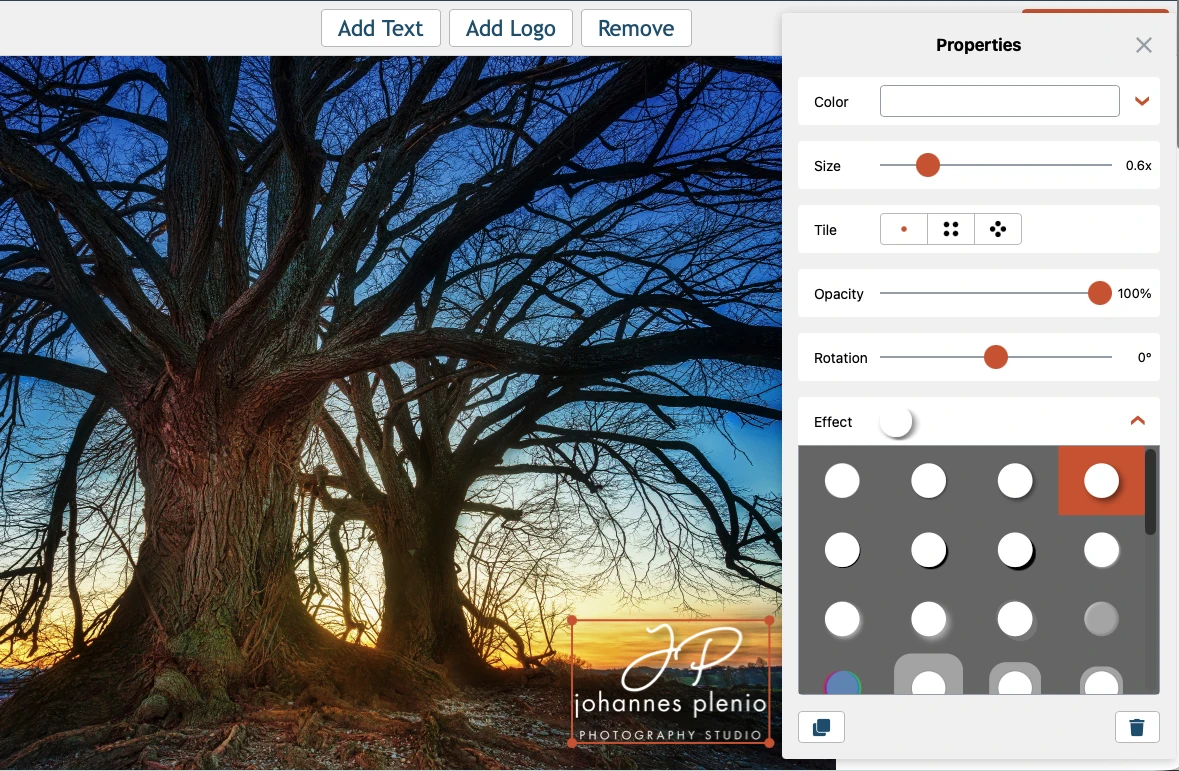Viewport: 1179px width, 771px height.
Task: Collapse the Effect section chevron
Action: (x=1137, y=421)
